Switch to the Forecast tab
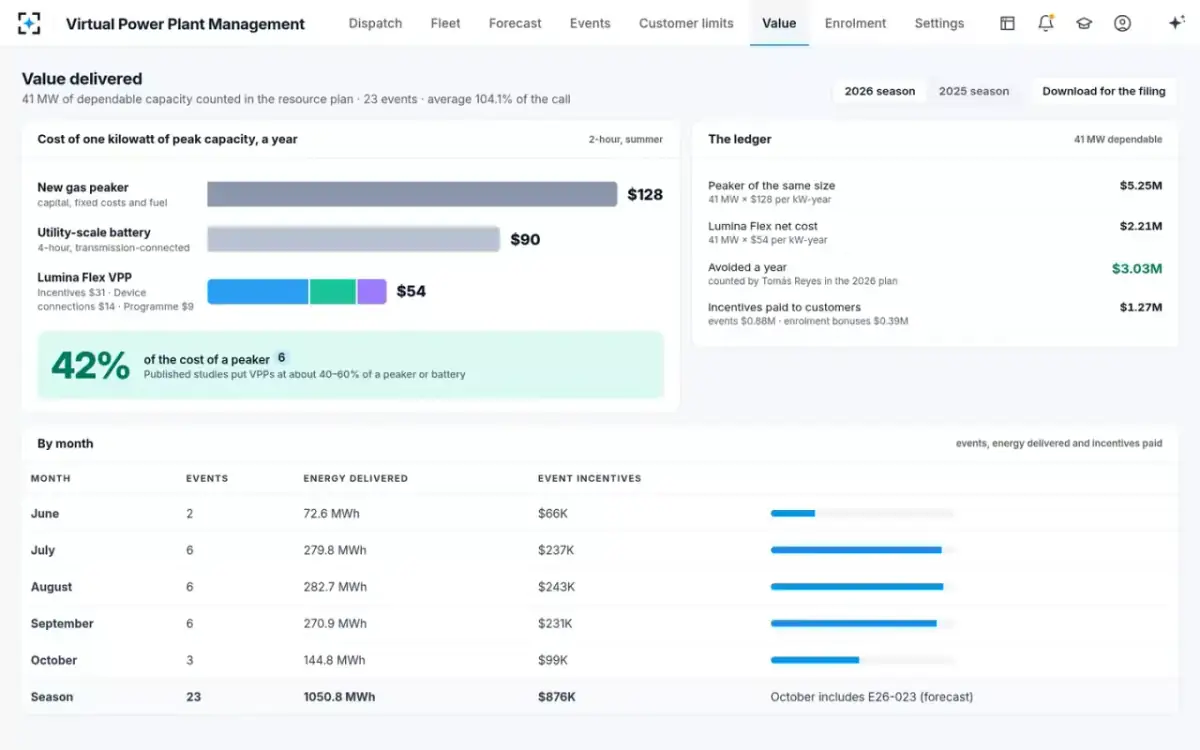 pyautogui.click(x=515, y=23)
